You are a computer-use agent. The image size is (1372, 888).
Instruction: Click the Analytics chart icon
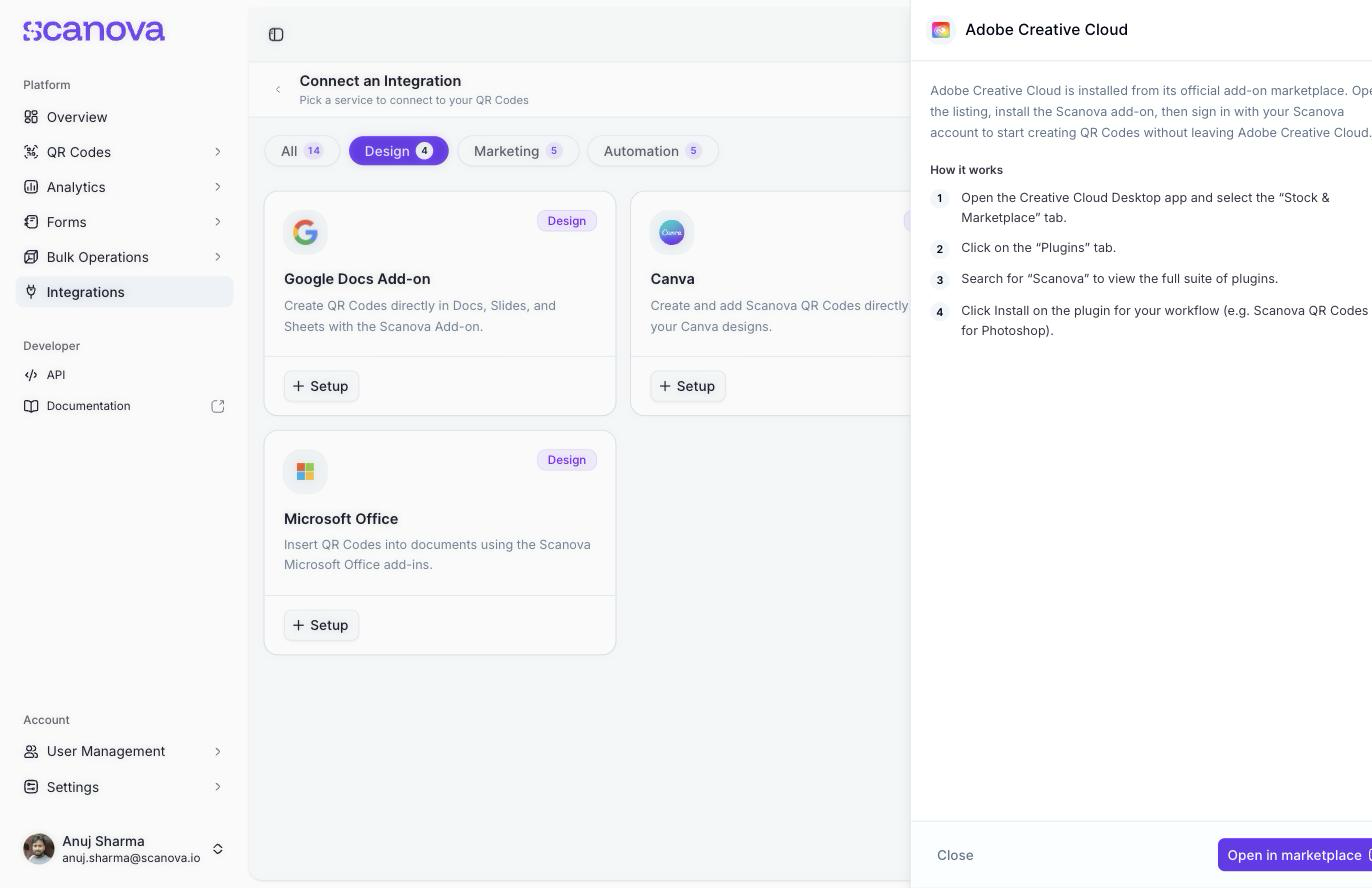(x=31, y=187)
